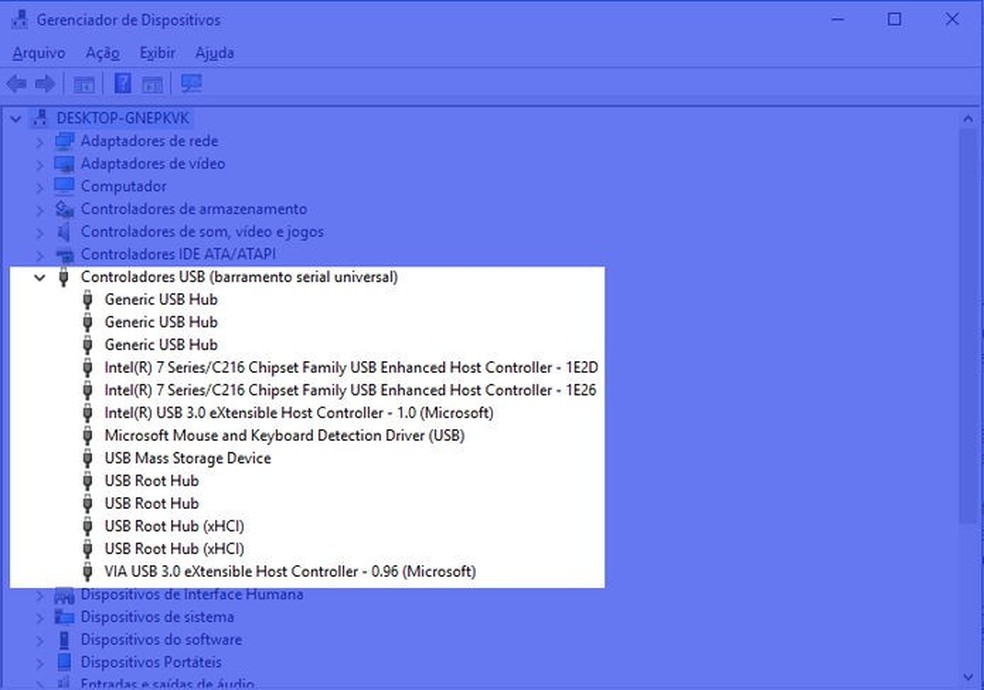The image size is (984, 690).
Task: Expand Controladores de som, vídeo e jogos
Action: click(x=40, y=233)
